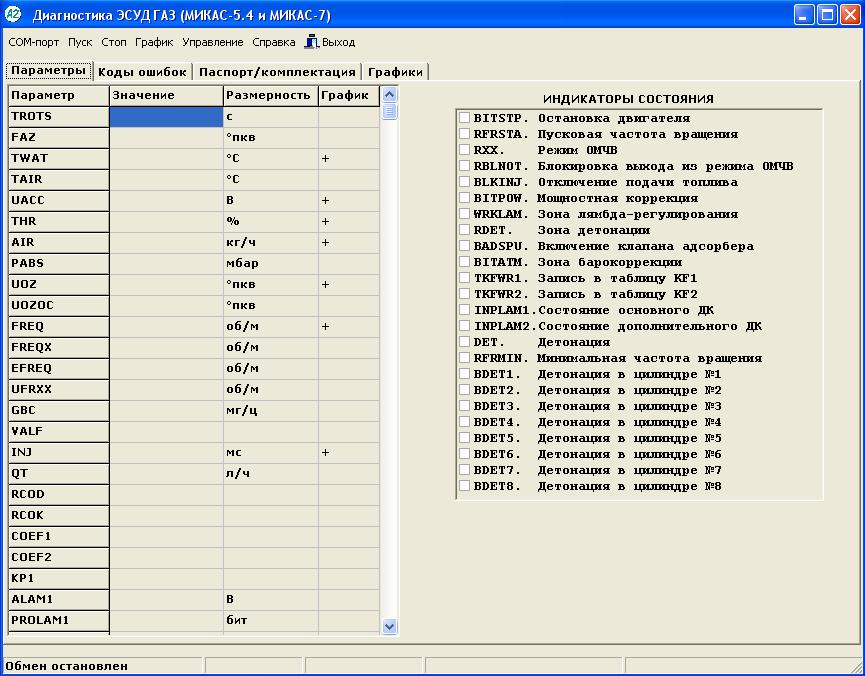
Task: Check the RXX idle mode indicator
Action: (x=464, y=150)
